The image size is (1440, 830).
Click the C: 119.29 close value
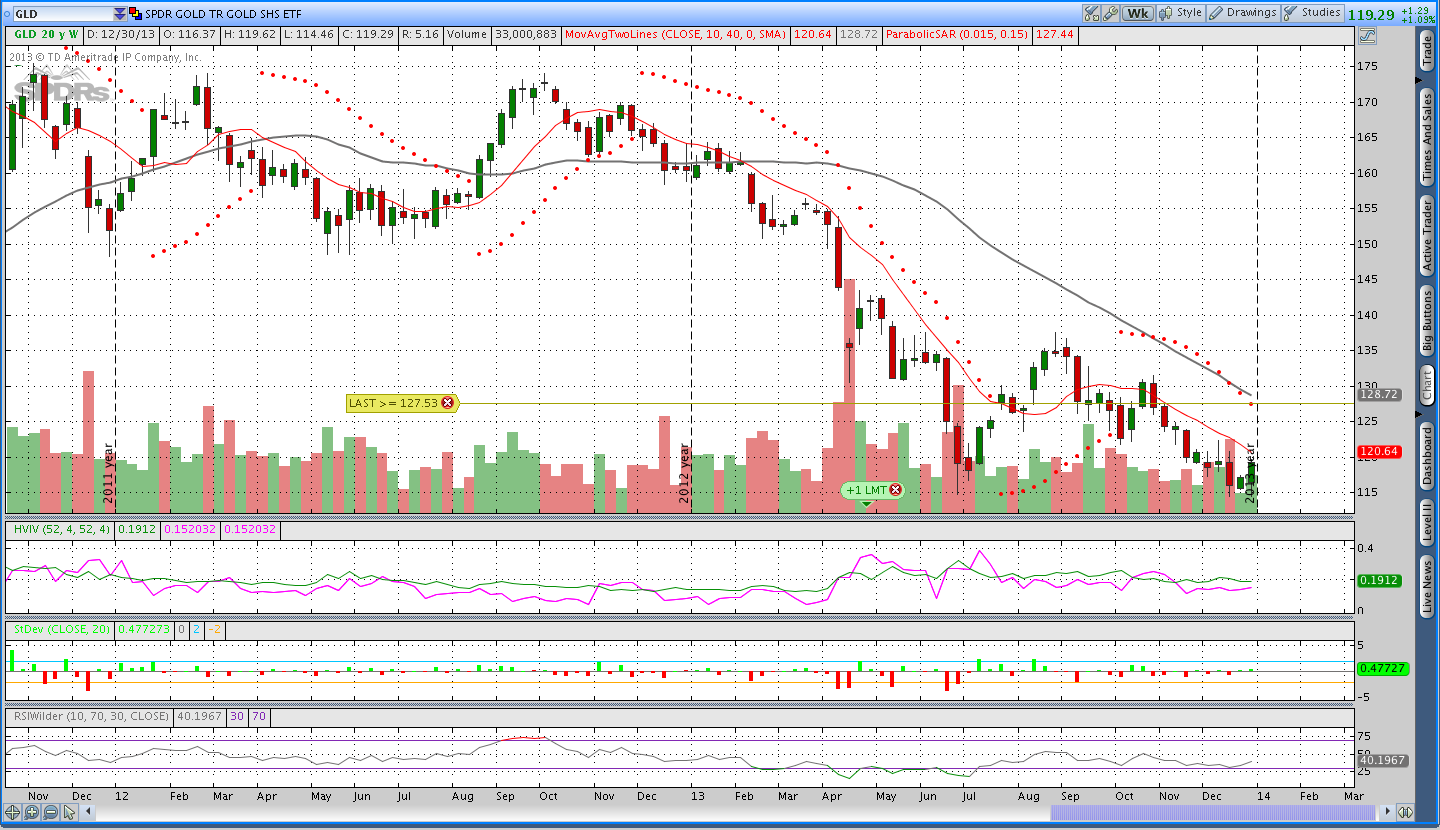(368, 34)
